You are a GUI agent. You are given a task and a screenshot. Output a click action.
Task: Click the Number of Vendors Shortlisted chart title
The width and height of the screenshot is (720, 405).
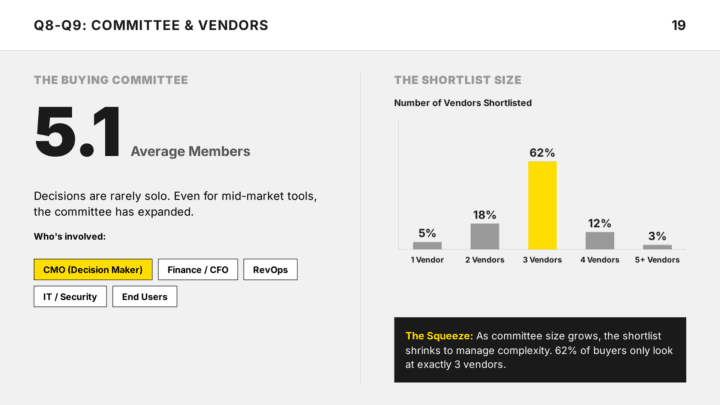tap(463, 103)
